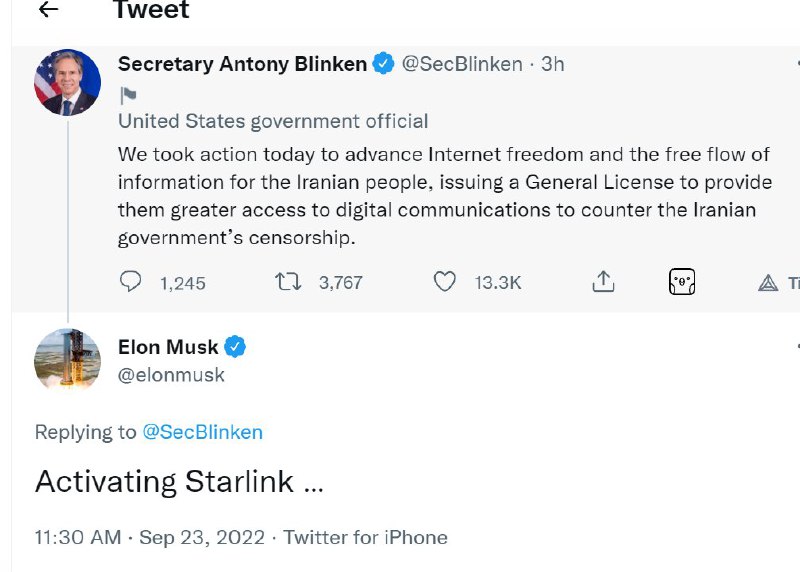Click the 3h timestamp on Blinken's tweet
Screen dimensions: 800x572
point(553,64)
